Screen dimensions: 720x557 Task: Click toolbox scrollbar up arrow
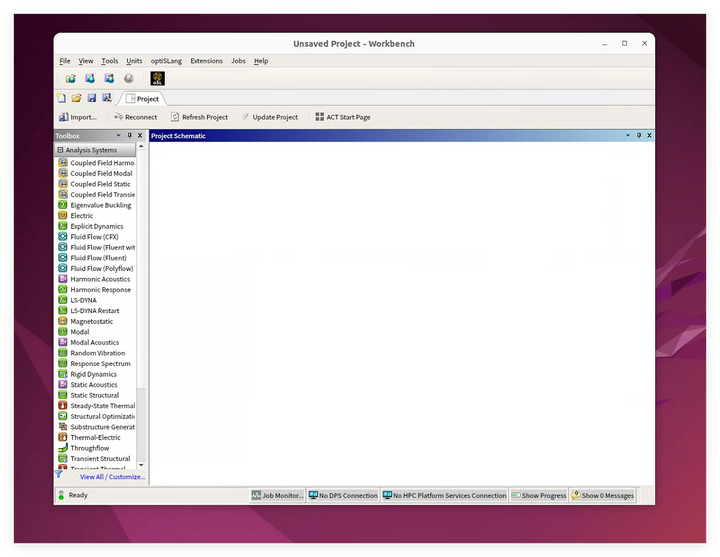pyautogui.click(x=141, y=146)
